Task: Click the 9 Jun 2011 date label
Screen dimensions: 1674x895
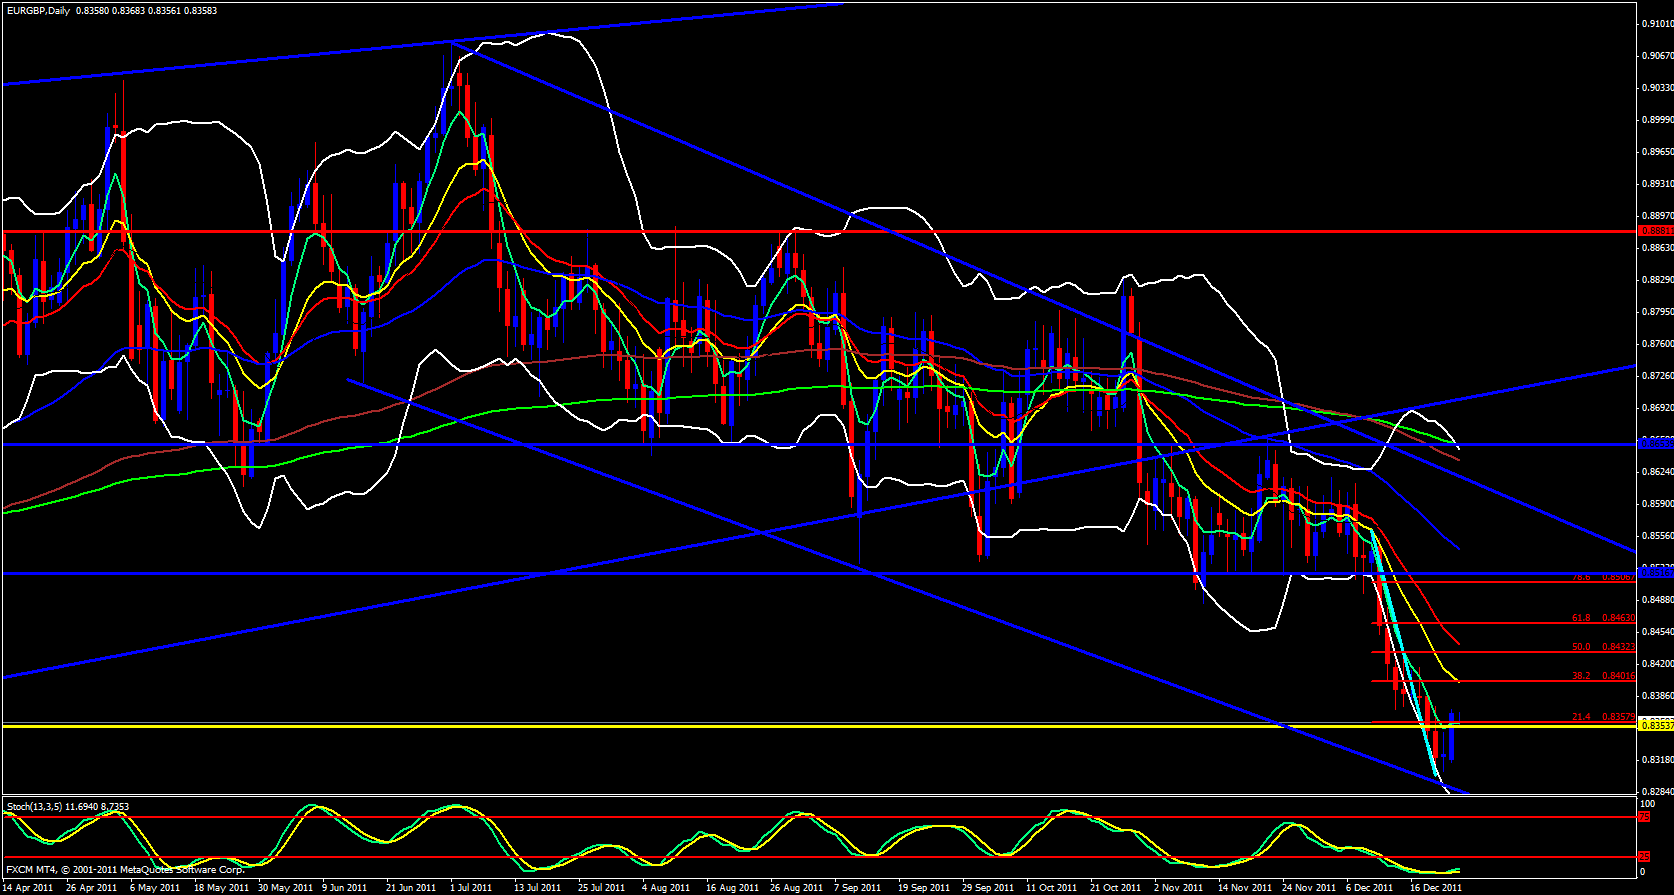Action: click(345, 887)
